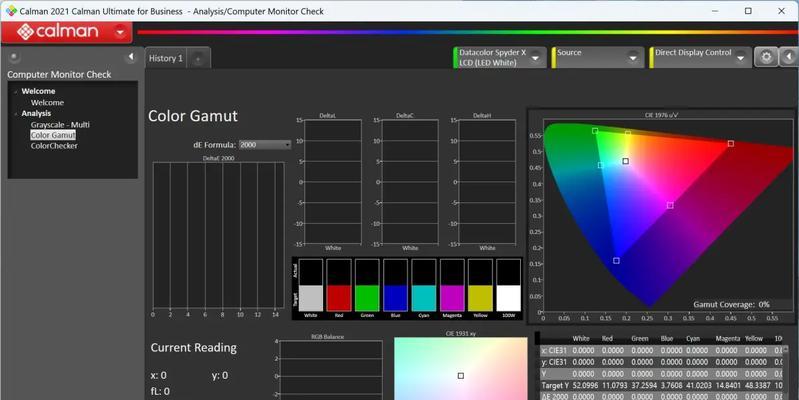Open the Grayscale - Multi page
799x400 pixels.
[60, 124]
